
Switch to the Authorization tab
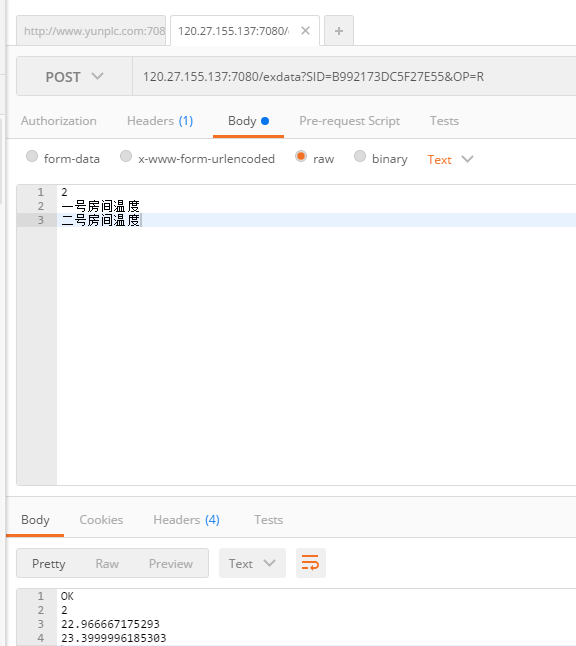[x=59, y=121]
